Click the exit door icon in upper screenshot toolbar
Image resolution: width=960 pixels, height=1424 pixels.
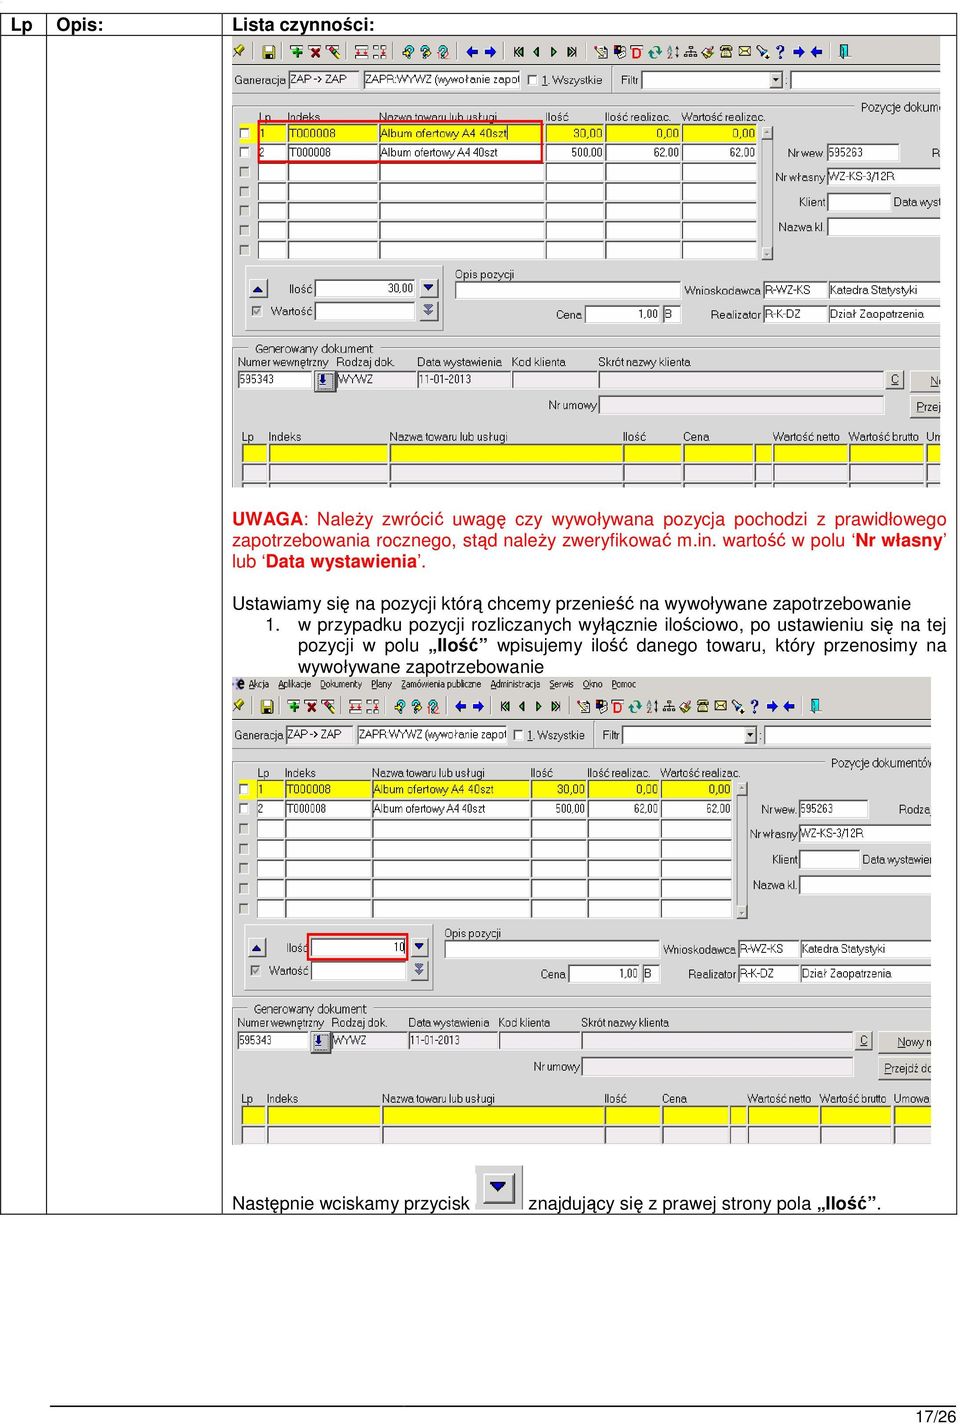(844, 52)
